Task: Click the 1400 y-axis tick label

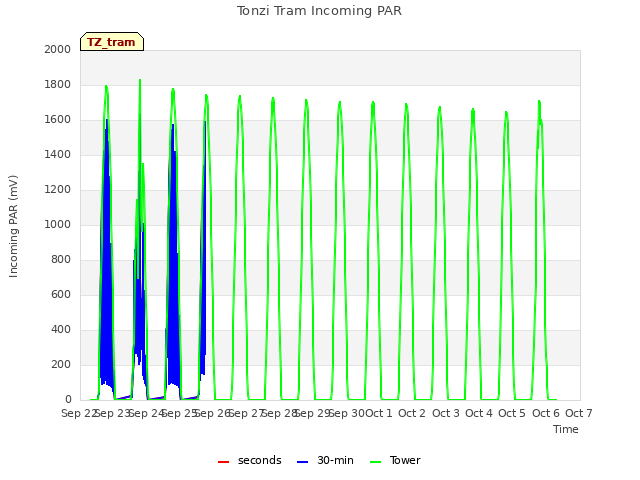Action: coord(58,154)
